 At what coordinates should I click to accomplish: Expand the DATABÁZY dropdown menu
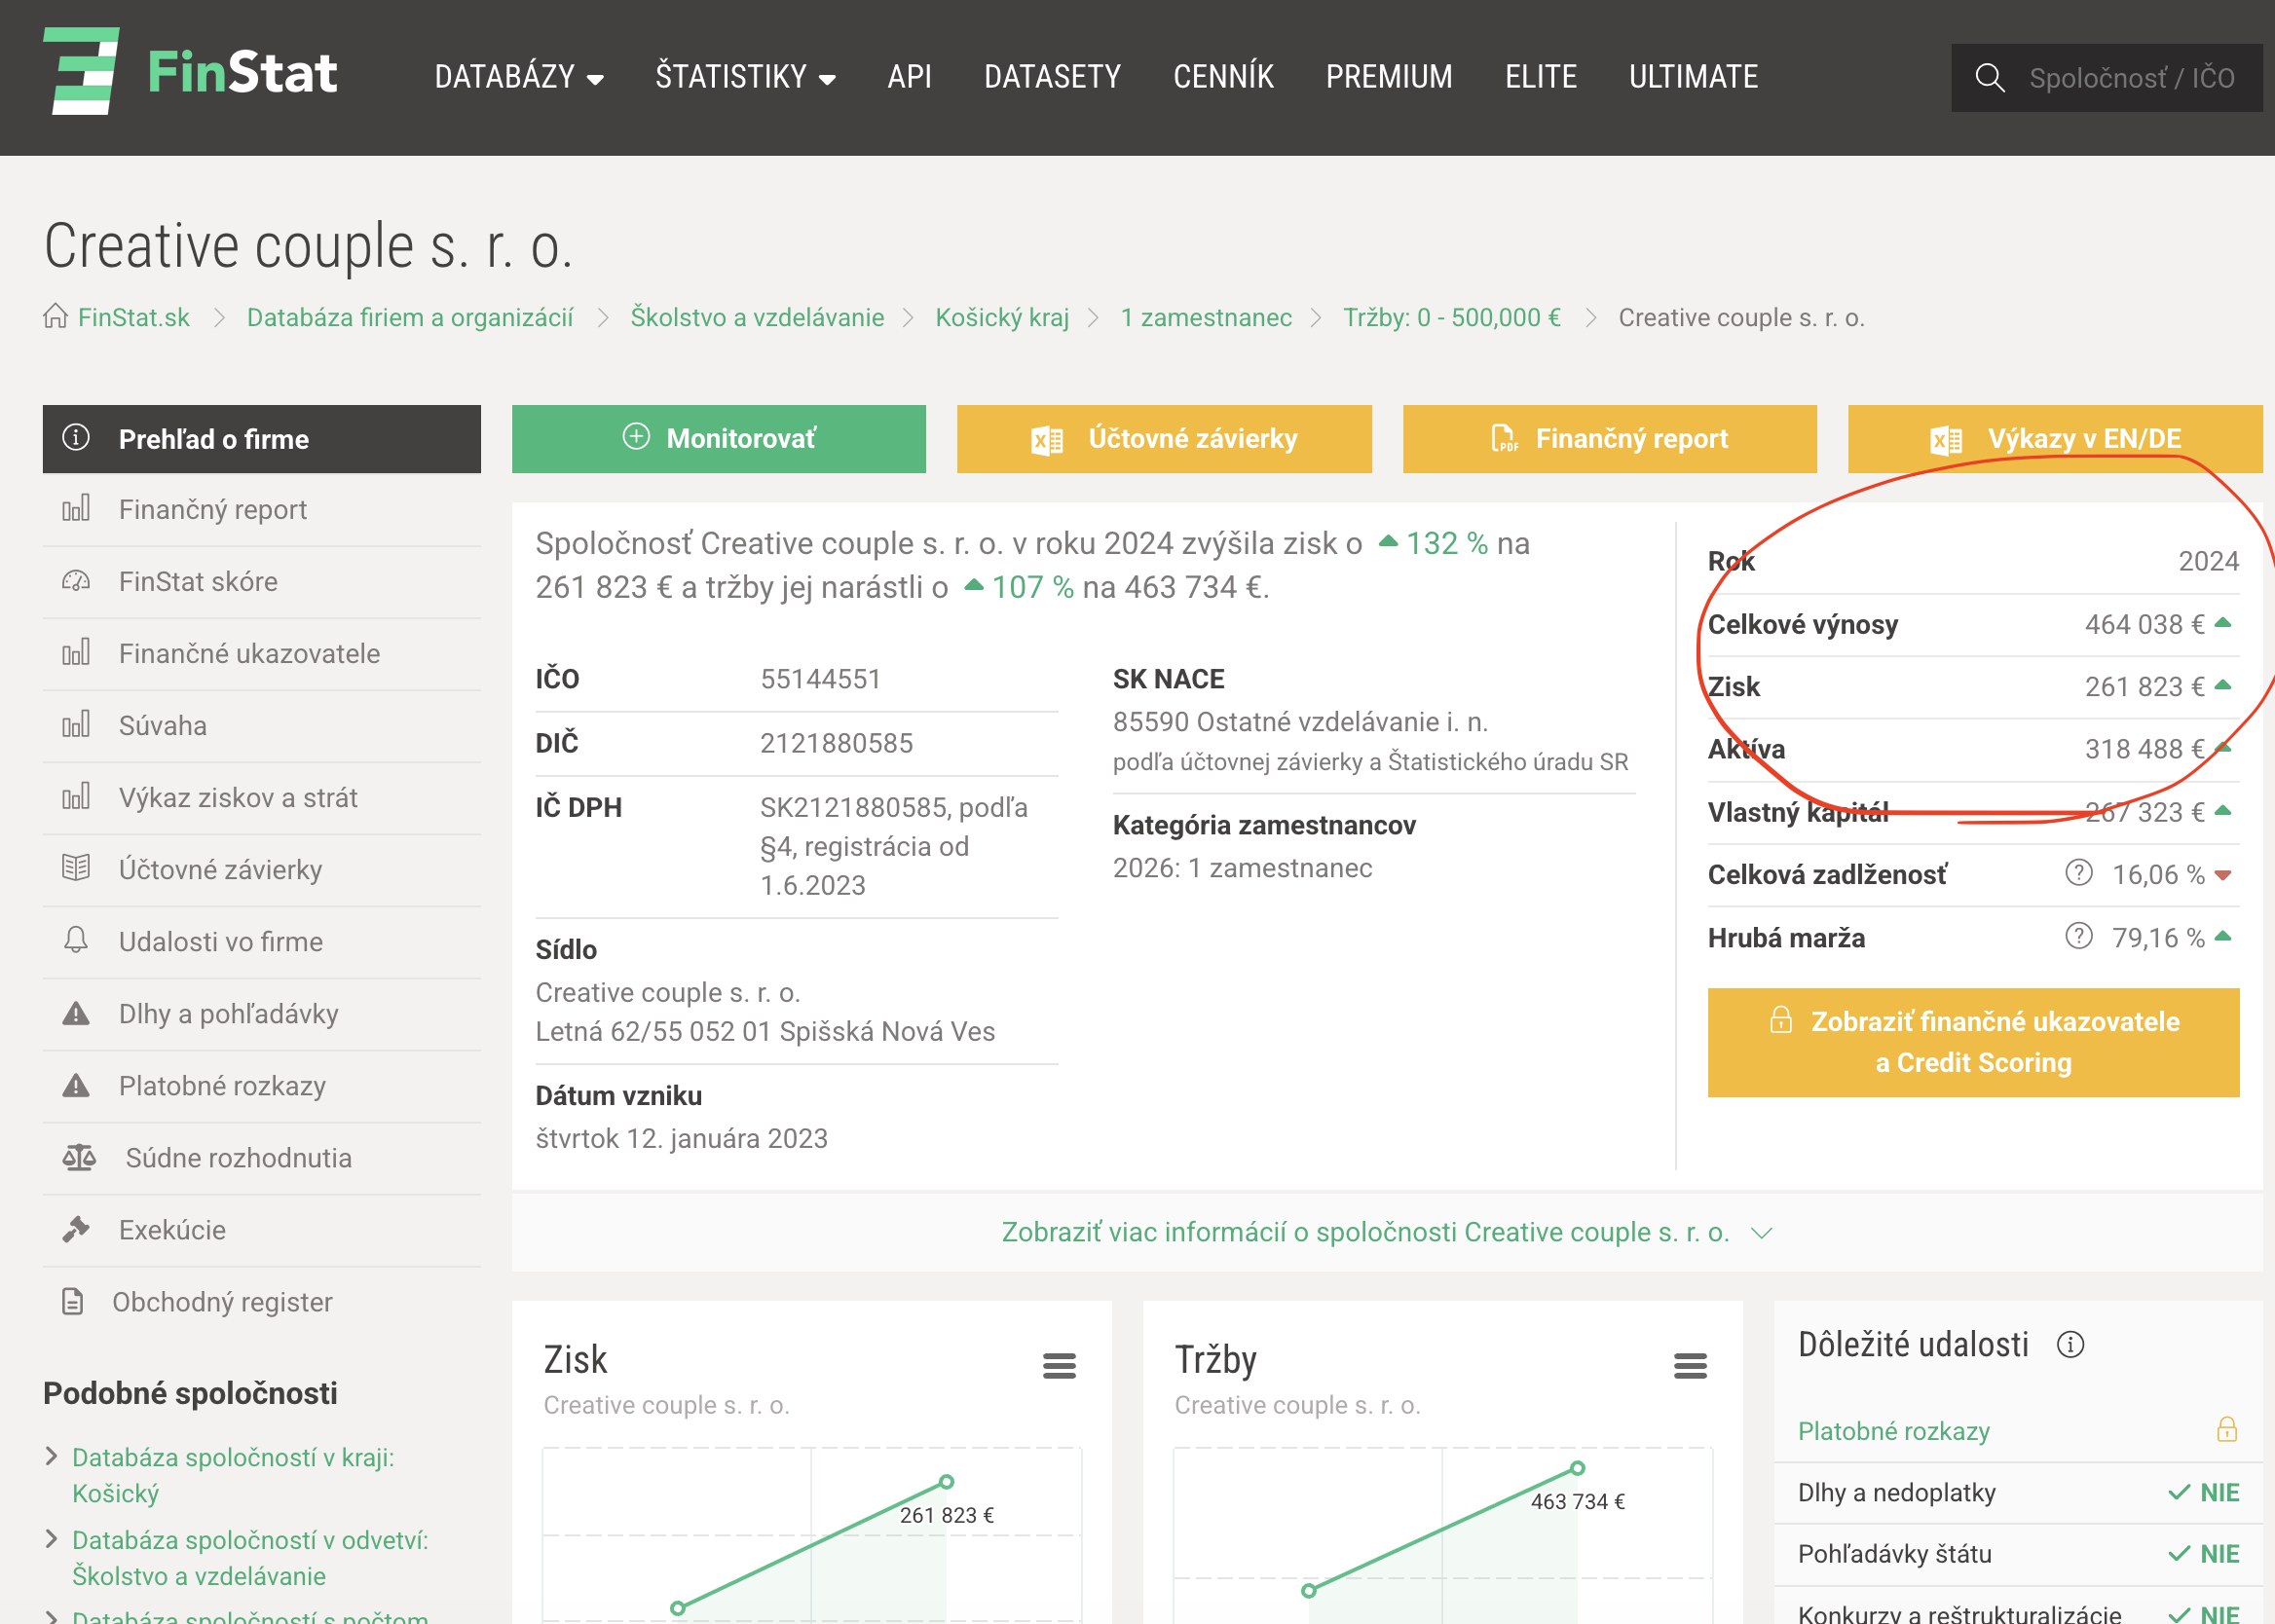tap(518, 77)
